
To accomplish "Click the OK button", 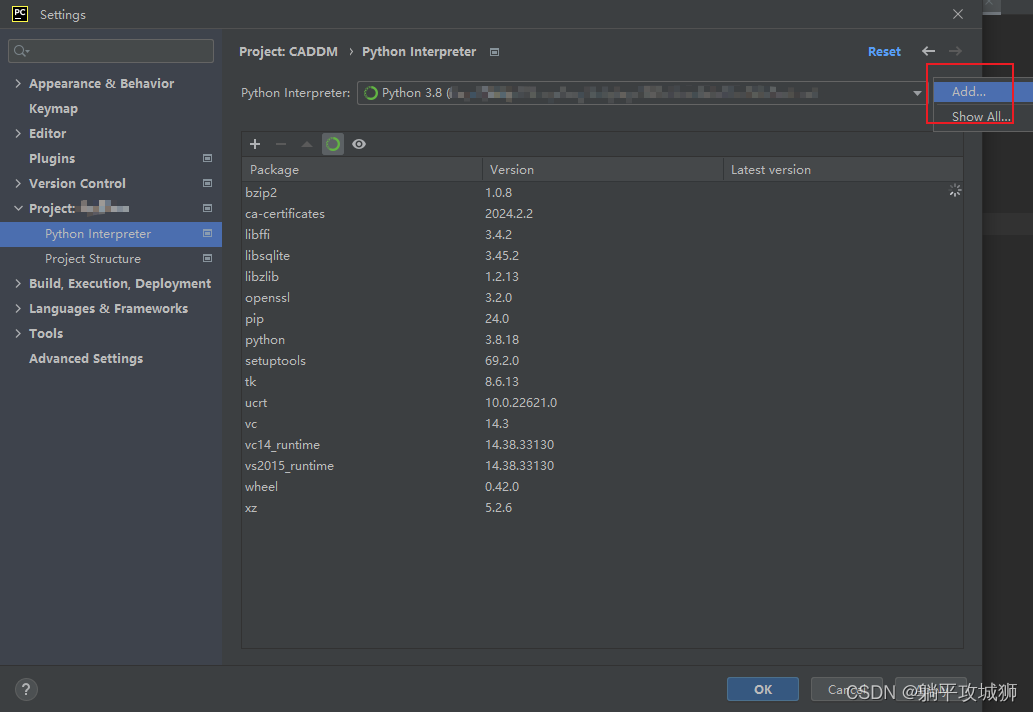I will coord(763,689).
